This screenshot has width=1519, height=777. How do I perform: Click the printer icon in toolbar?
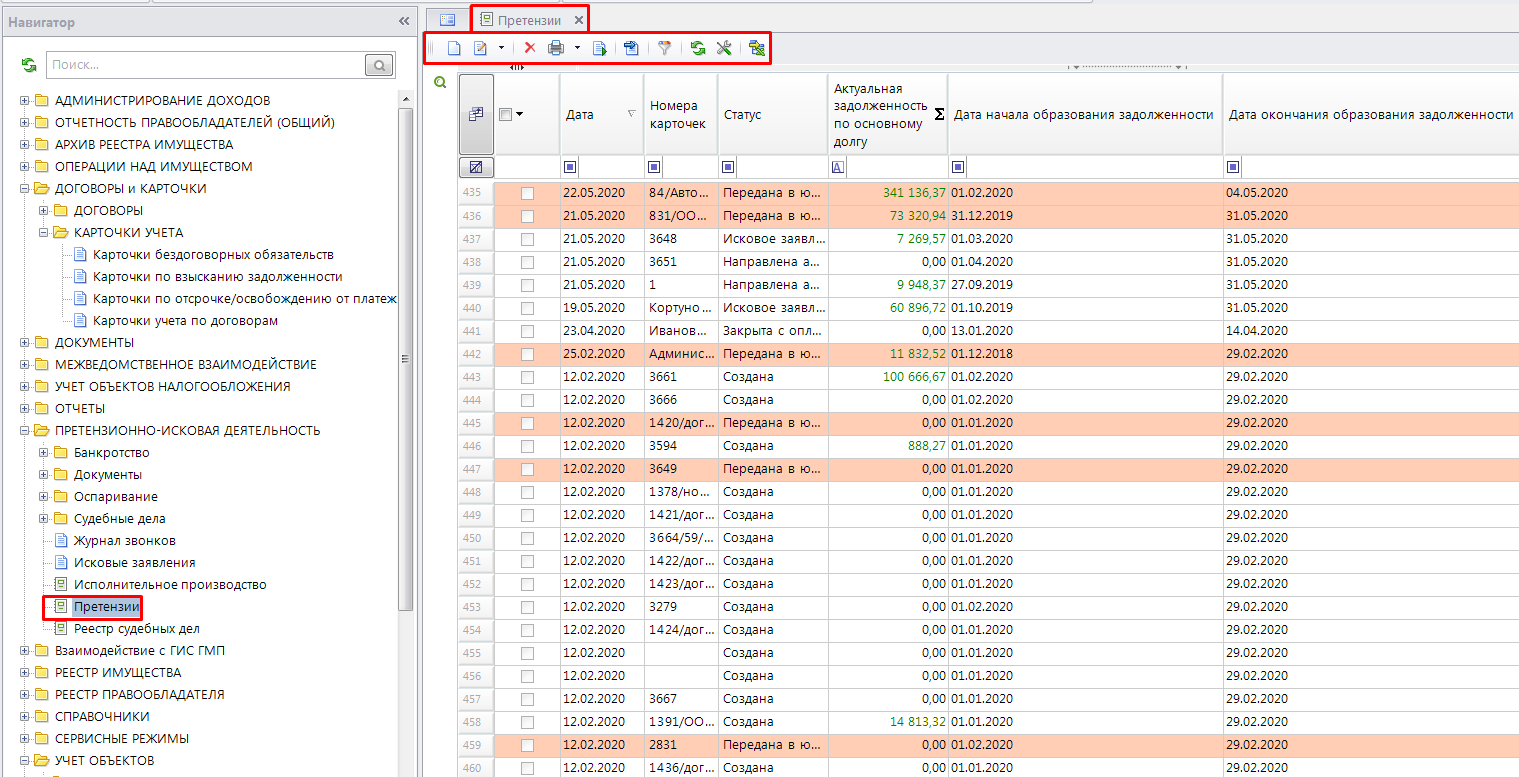tap(556, 48)
